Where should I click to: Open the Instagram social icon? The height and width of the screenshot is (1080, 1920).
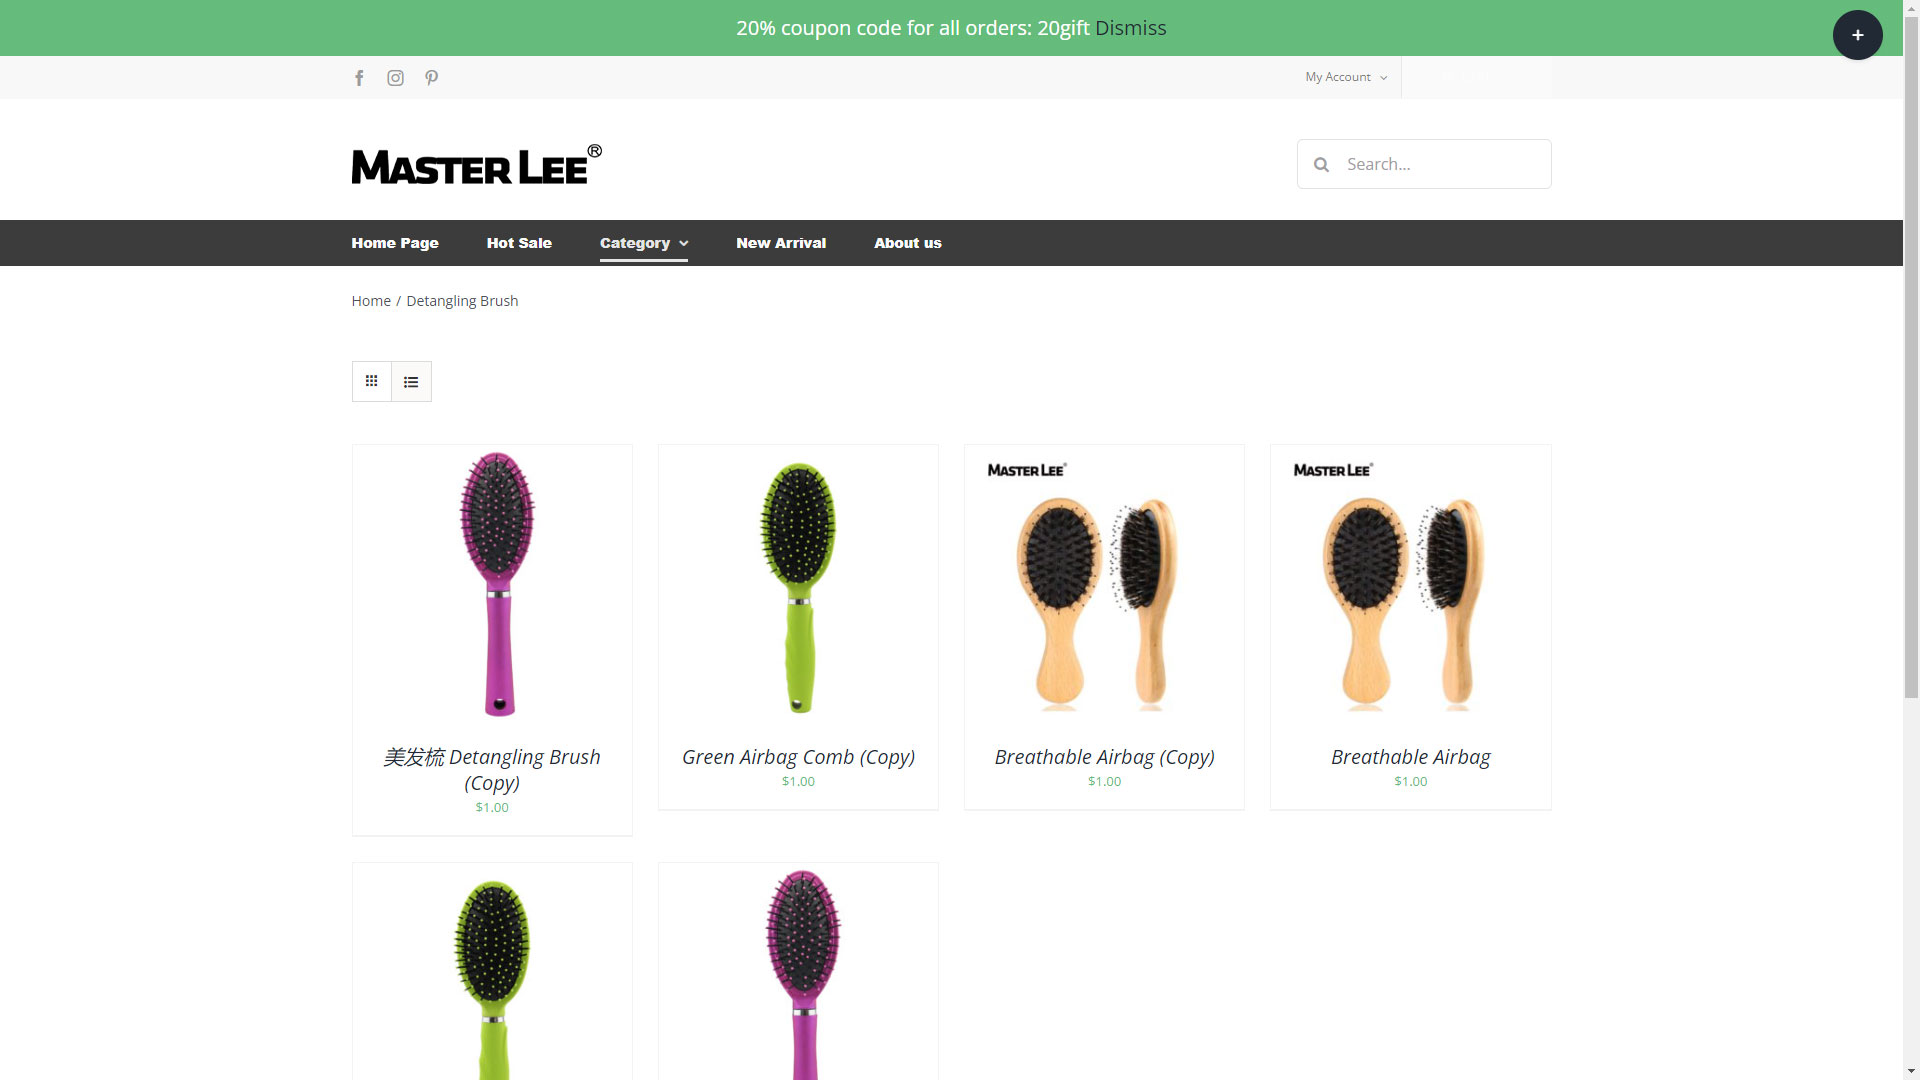(395, 78)
